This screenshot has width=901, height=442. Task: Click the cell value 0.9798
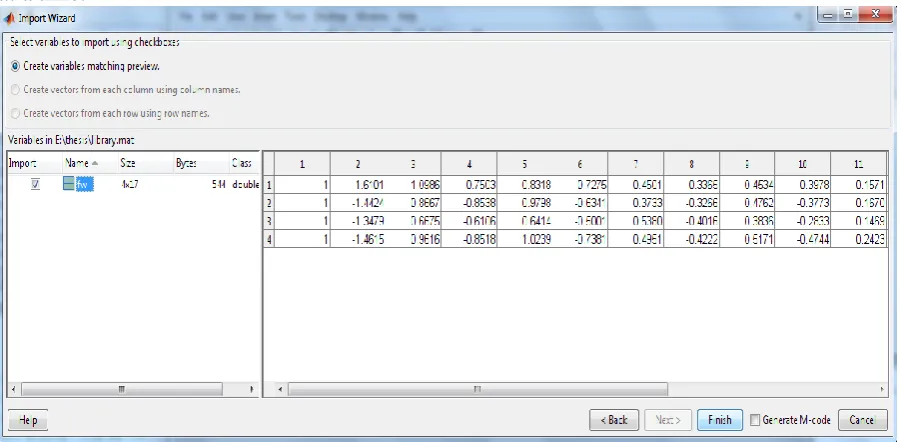pos(525,202)
